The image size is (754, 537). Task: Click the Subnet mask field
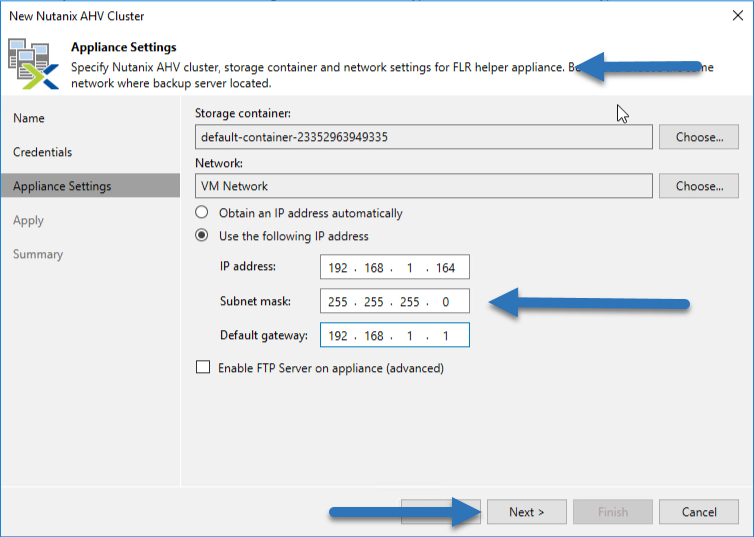(395, 301)
